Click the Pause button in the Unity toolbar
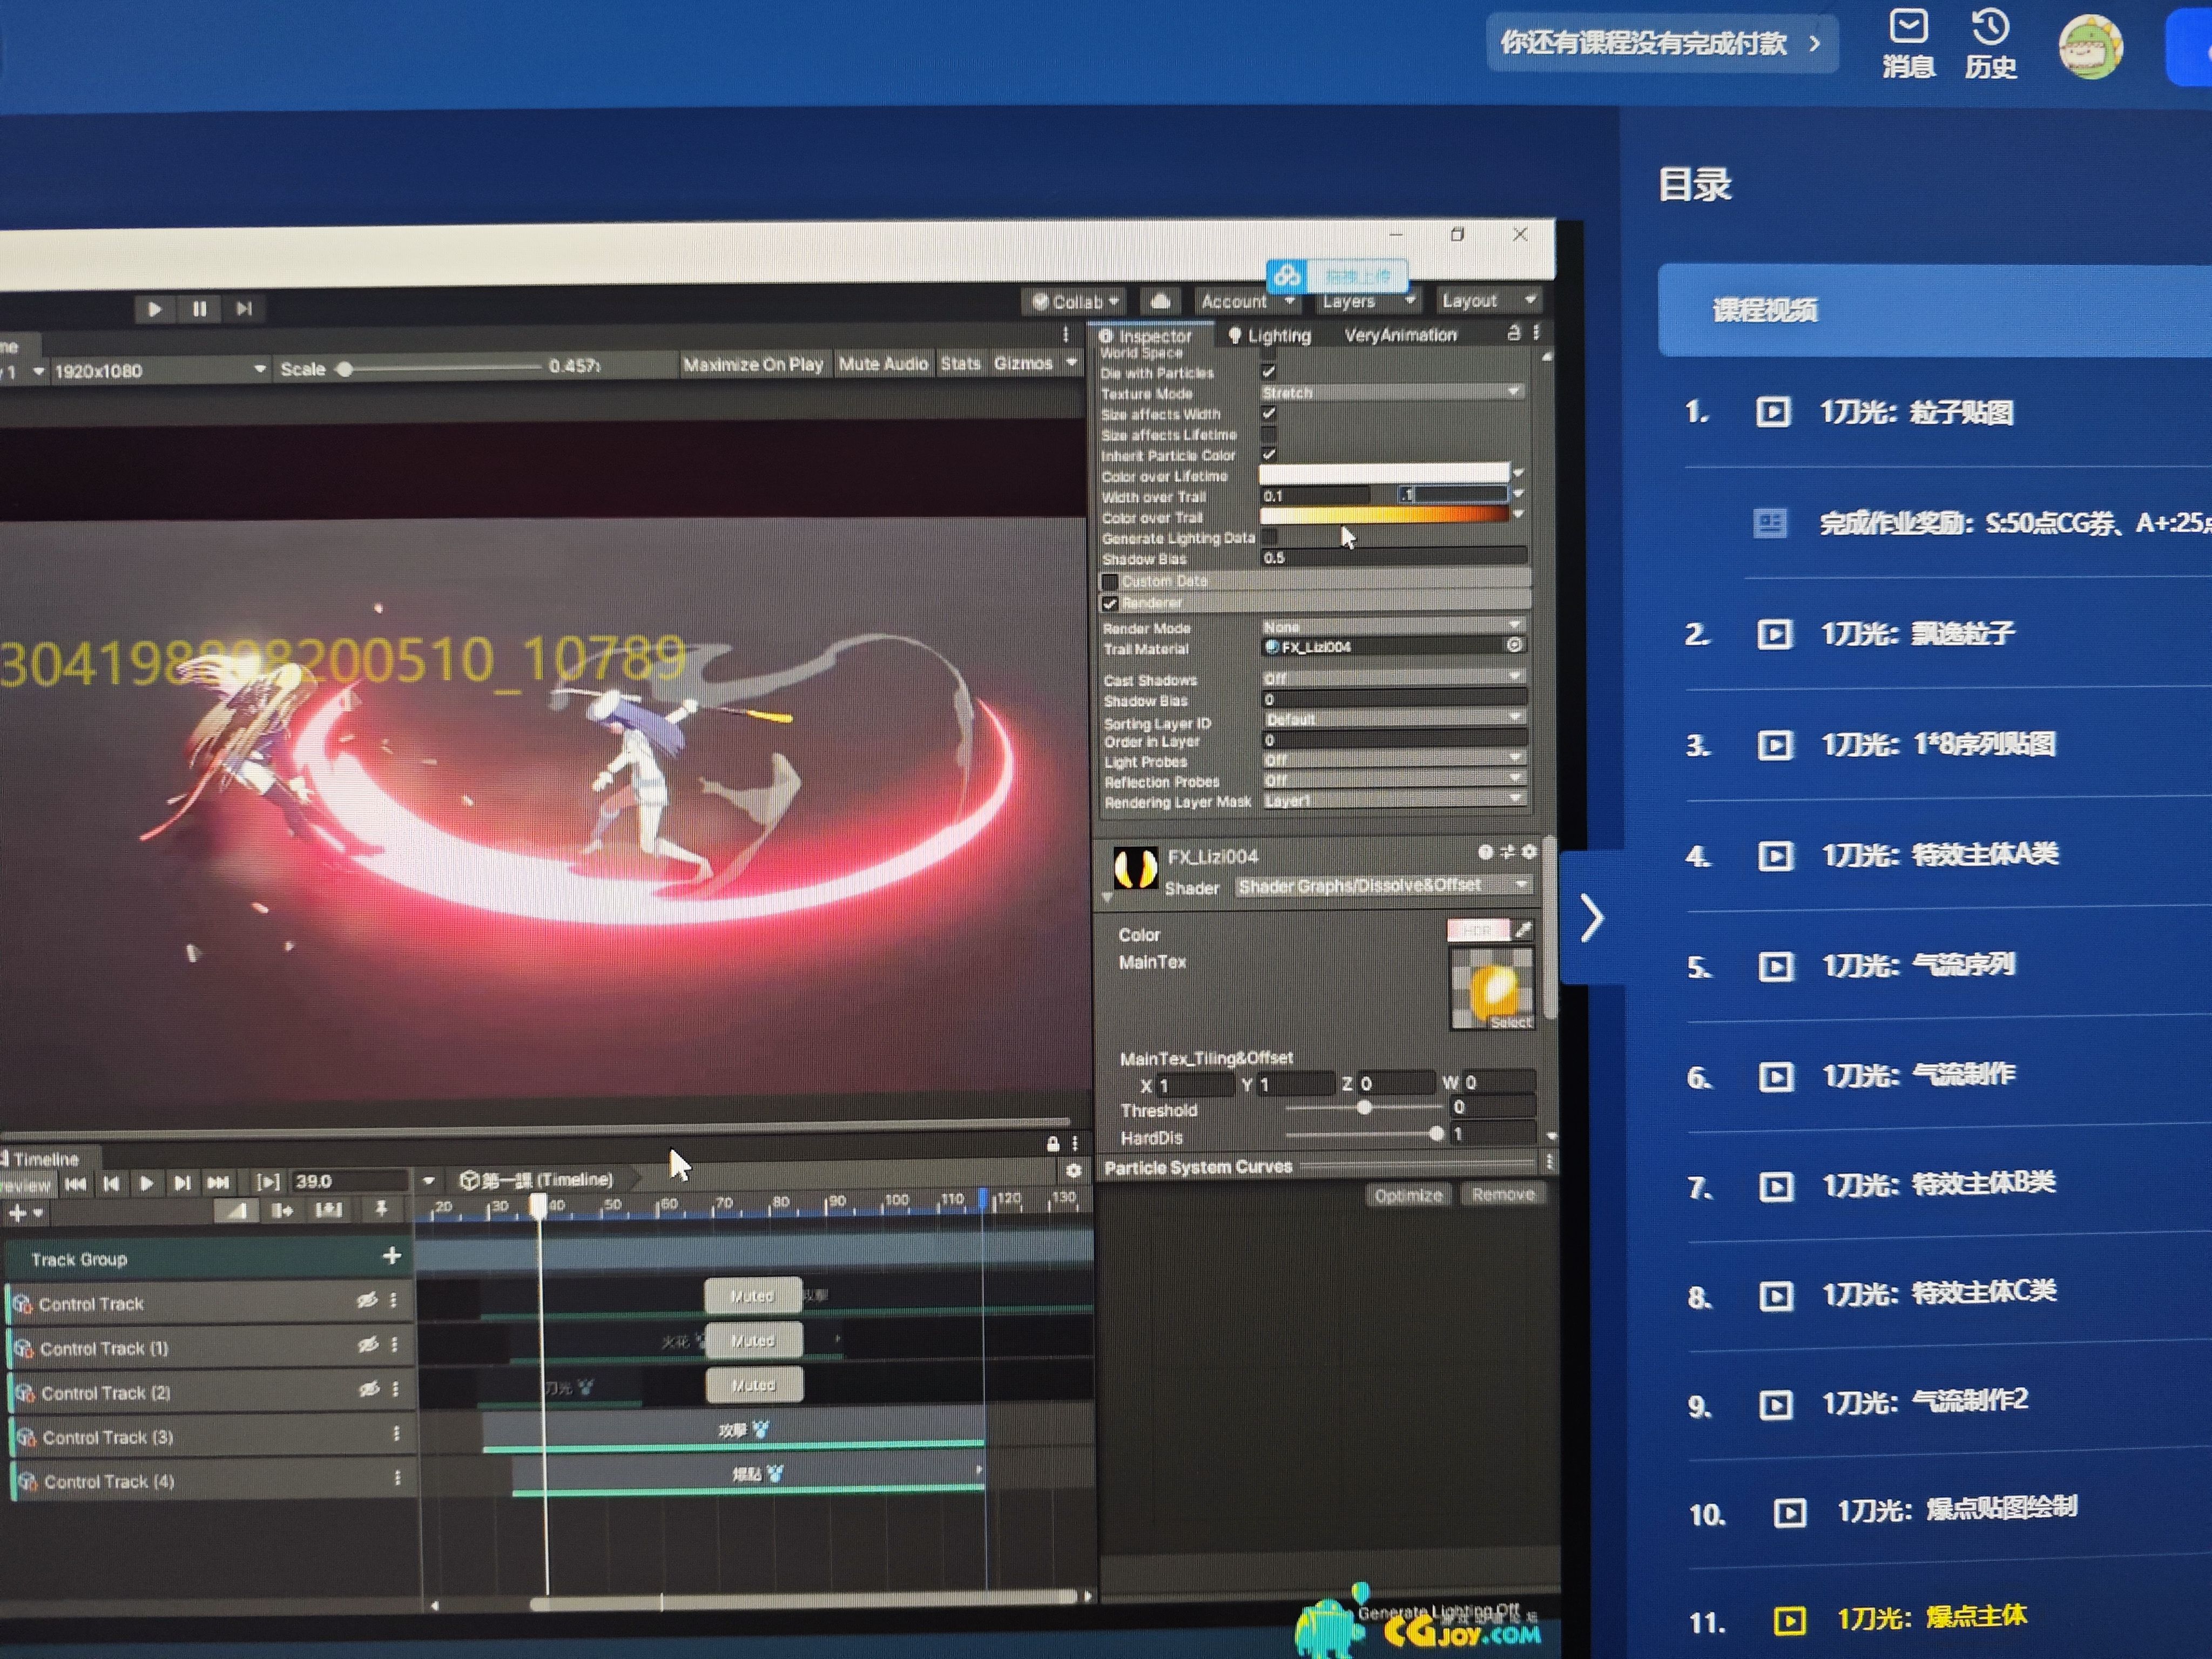Viewport: 2212px width, 1659px height. pos(199,309)
